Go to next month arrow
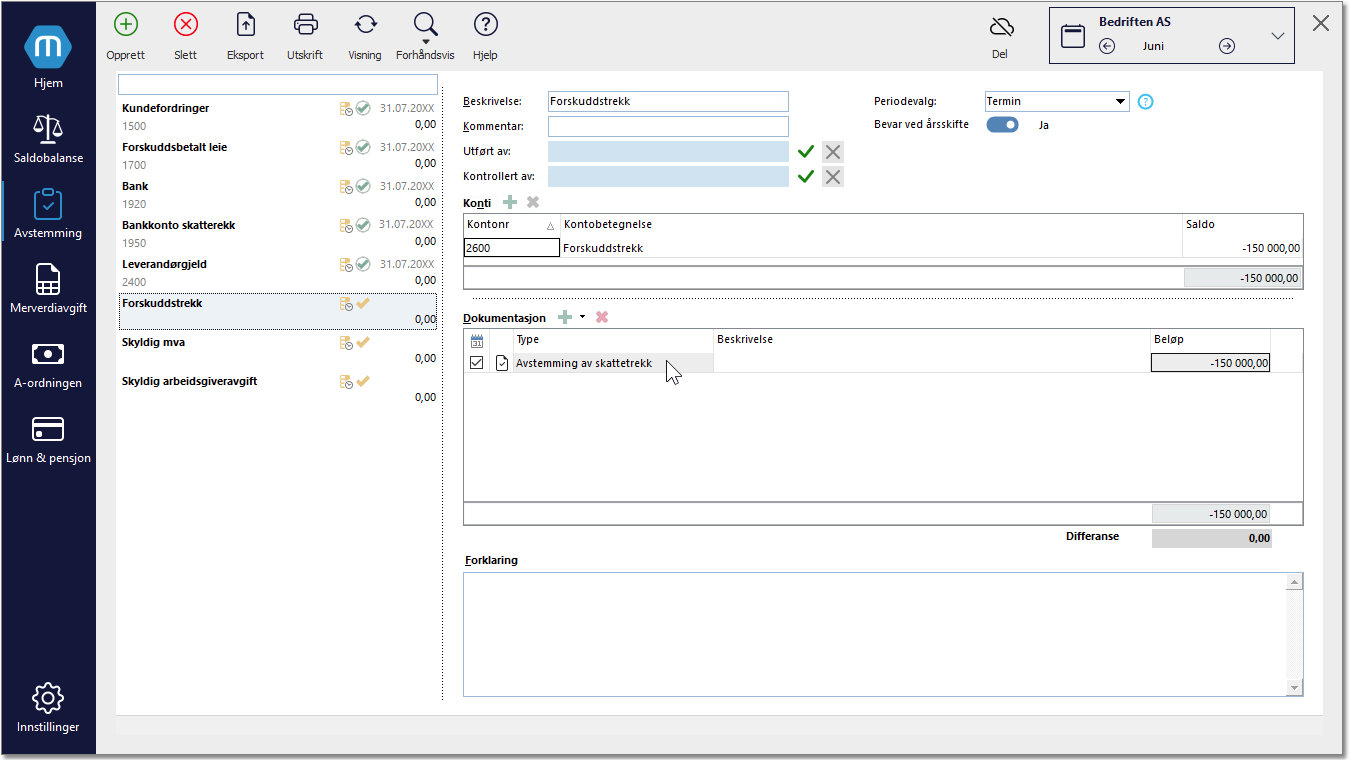Viewport: 1350px width, 762px height. point(1227,46)
